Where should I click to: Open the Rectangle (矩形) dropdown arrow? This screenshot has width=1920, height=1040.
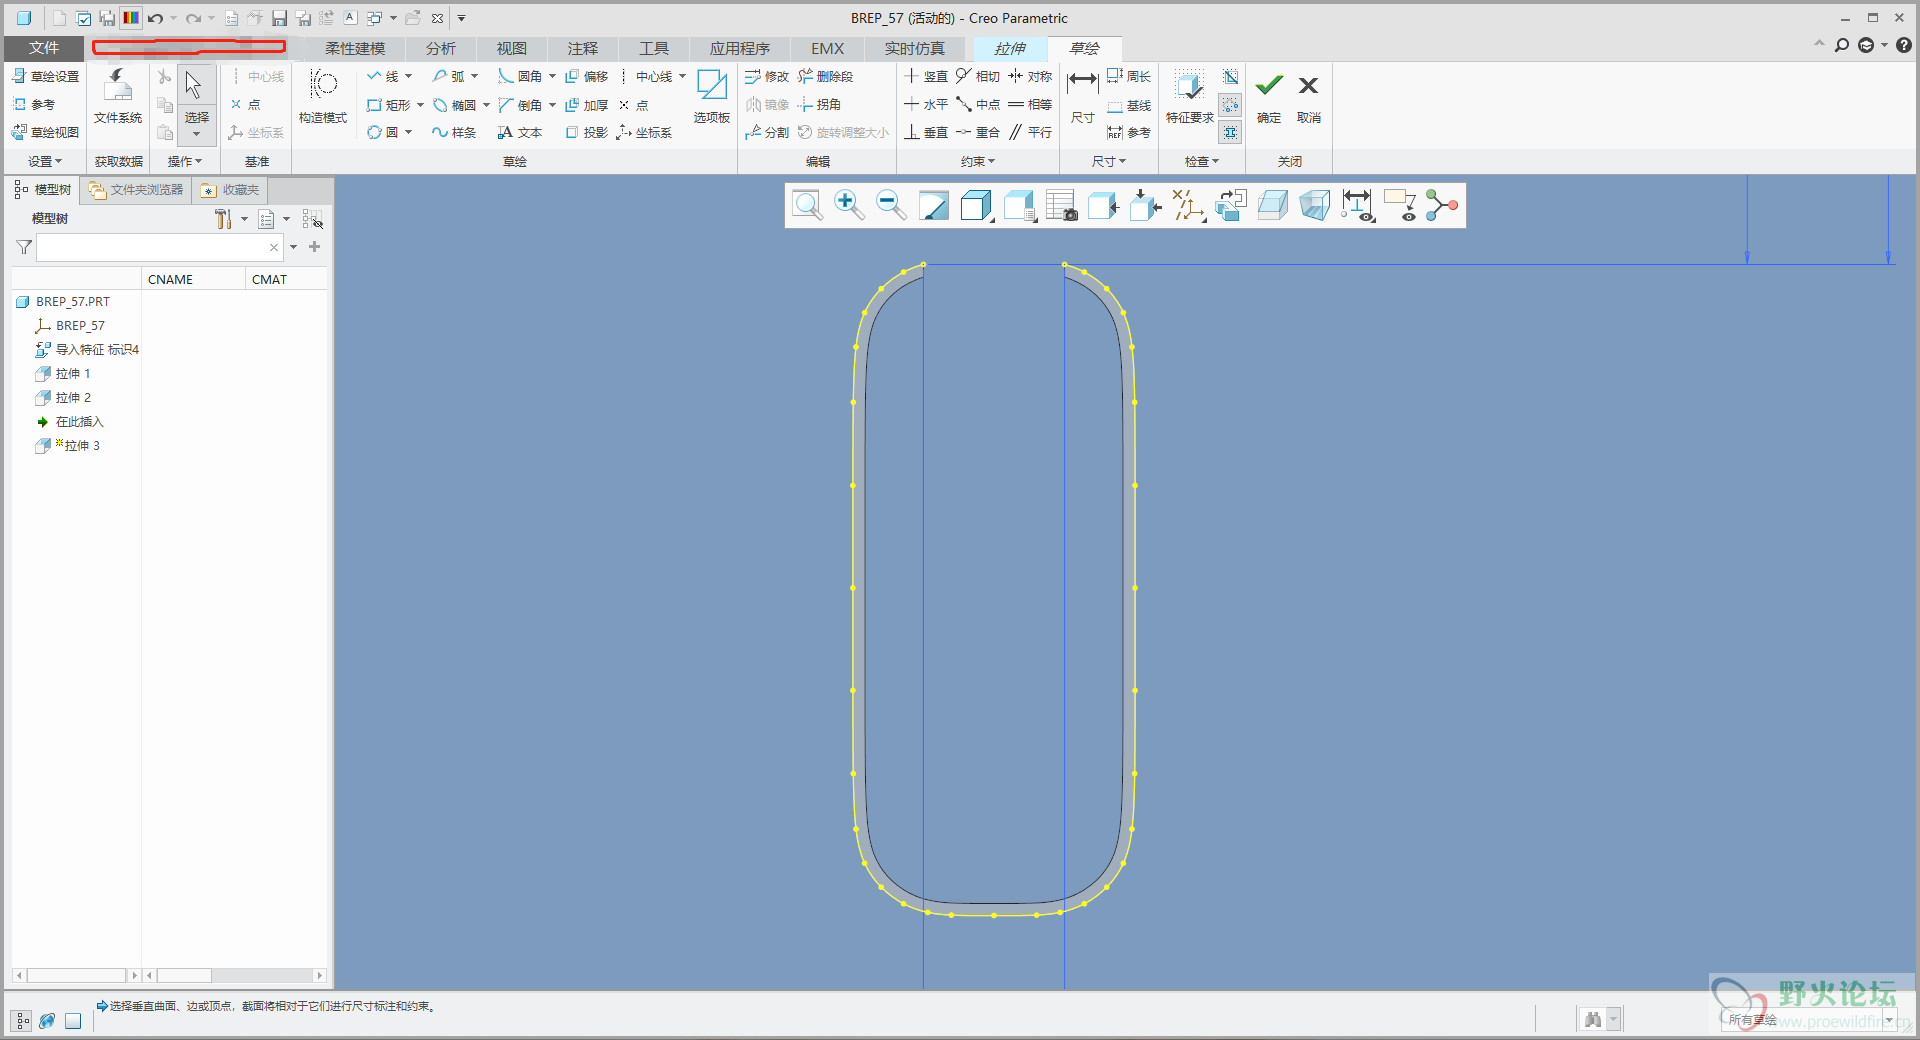[420, 104]
